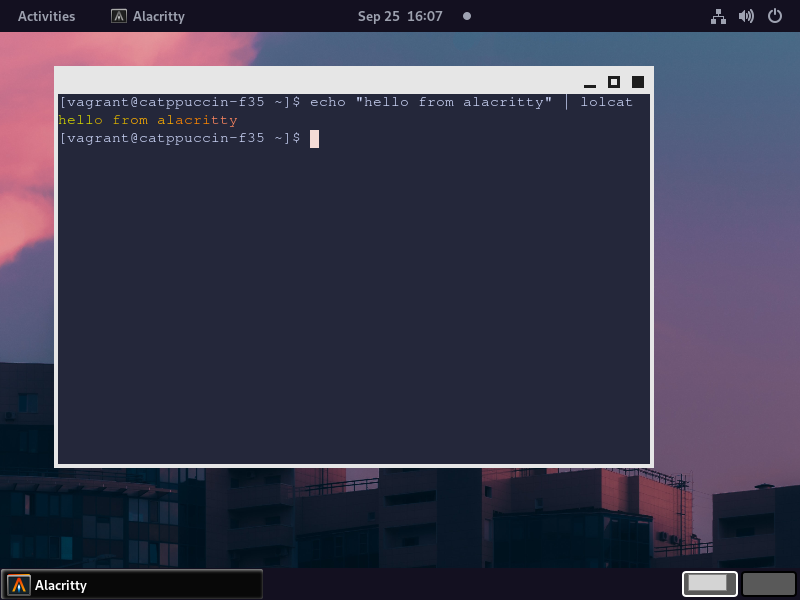Click the notification dot beside the clock
The height and width of the screenshot is (600, 800).
point(467,16)
